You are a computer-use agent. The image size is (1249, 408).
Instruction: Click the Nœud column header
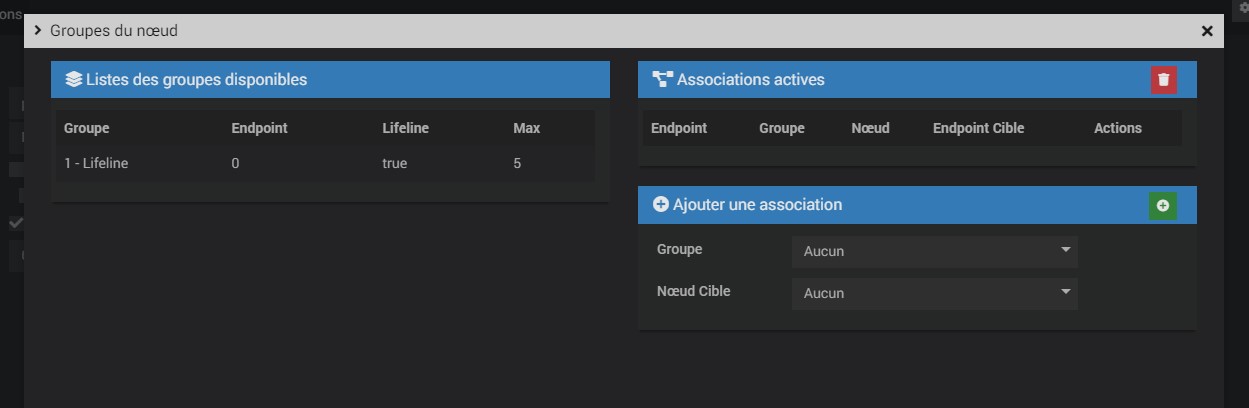(x=870, y=128)
